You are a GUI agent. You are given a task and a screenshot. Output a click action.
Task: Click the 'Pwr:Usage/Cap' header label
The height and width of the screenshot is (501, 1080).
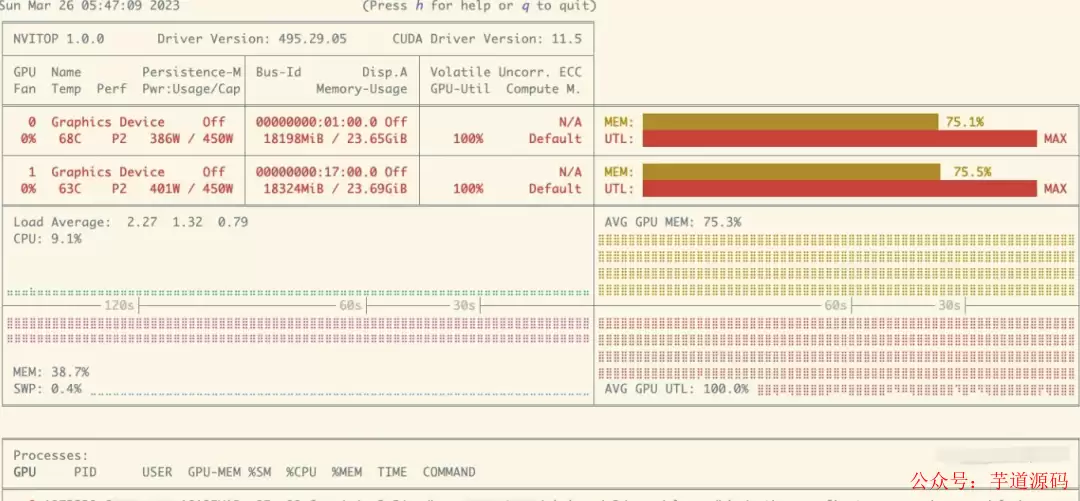coord(191,89)
